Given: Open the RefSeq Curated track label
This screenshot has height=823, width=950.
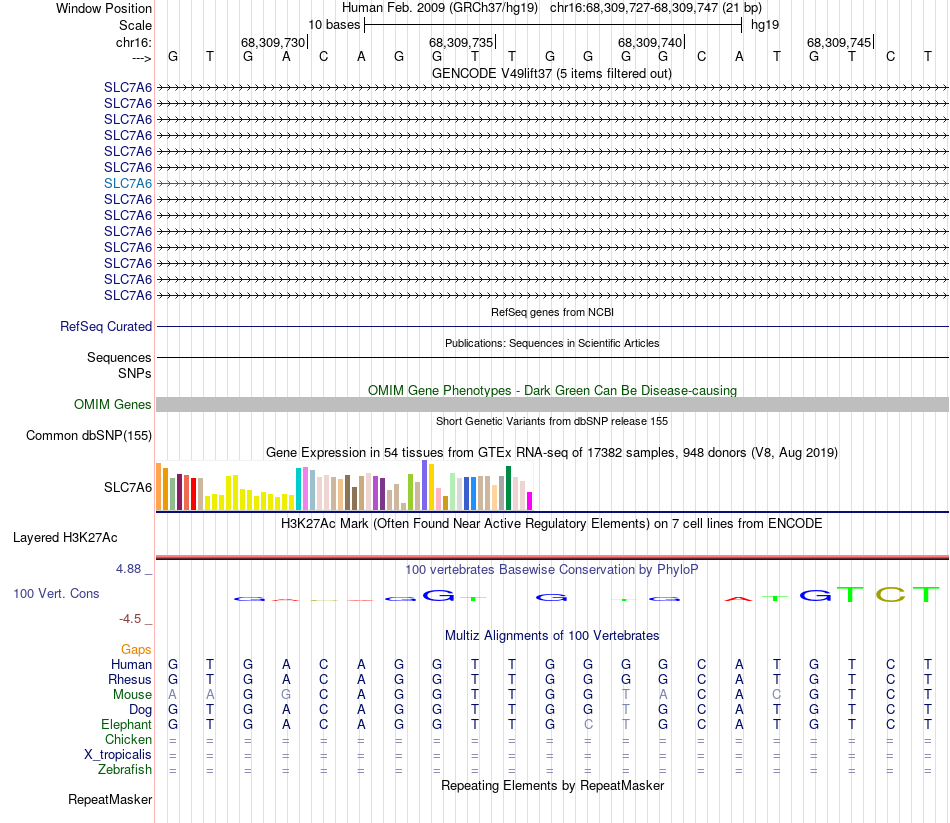Looking at the screenshot, I should tap(106, 326).
